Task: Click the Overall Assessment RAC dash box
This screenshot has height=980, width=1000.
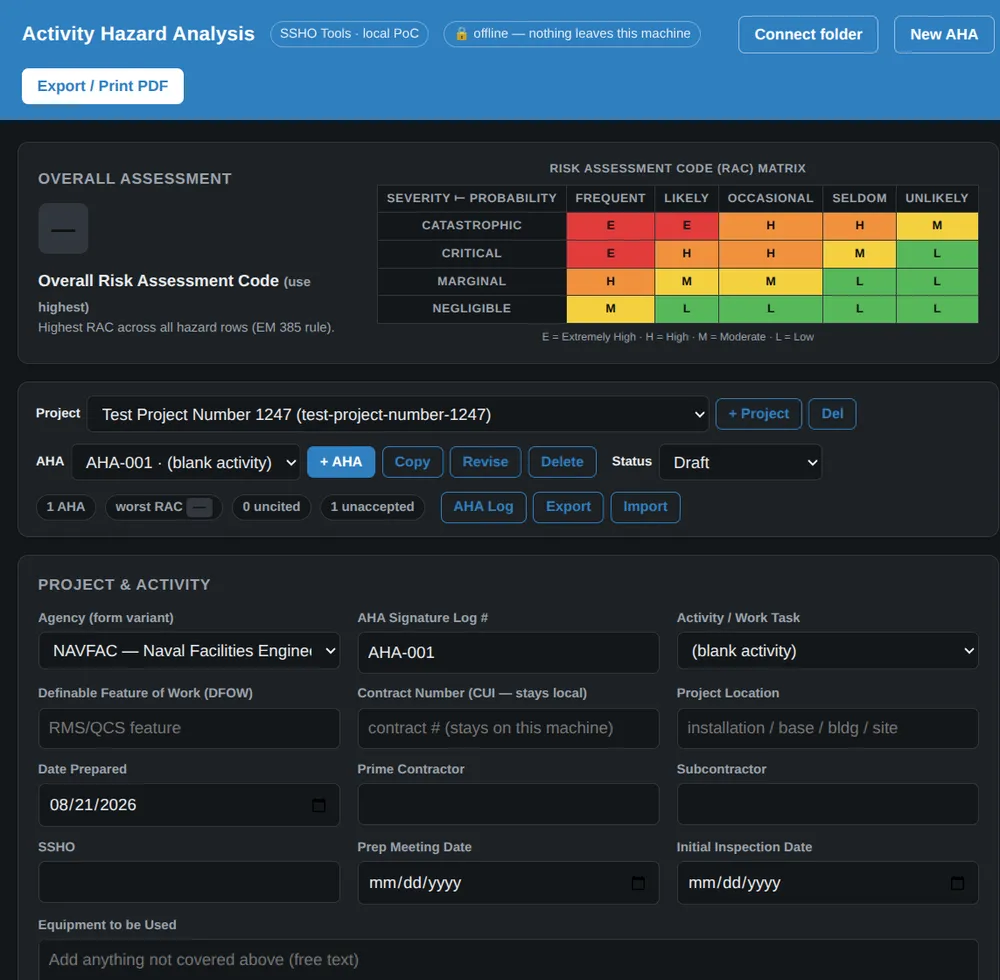Action: (x=63, y=229)
